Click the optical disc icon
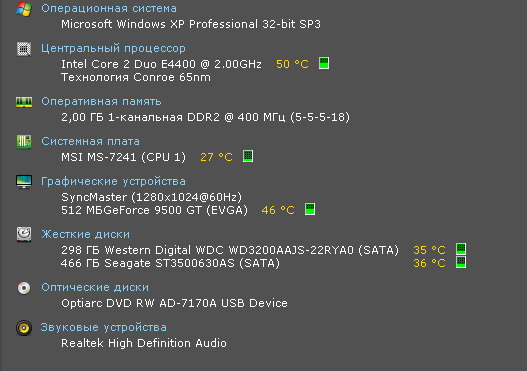Viewport: 527px width, 371px height. tap(24, 288)
